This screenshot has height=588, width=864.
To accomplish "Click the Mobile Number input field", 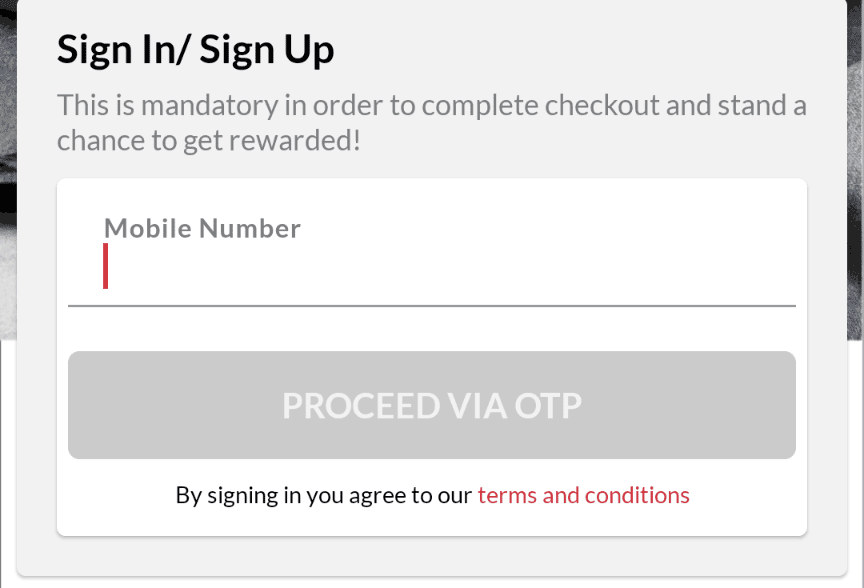I will [430, 270].
